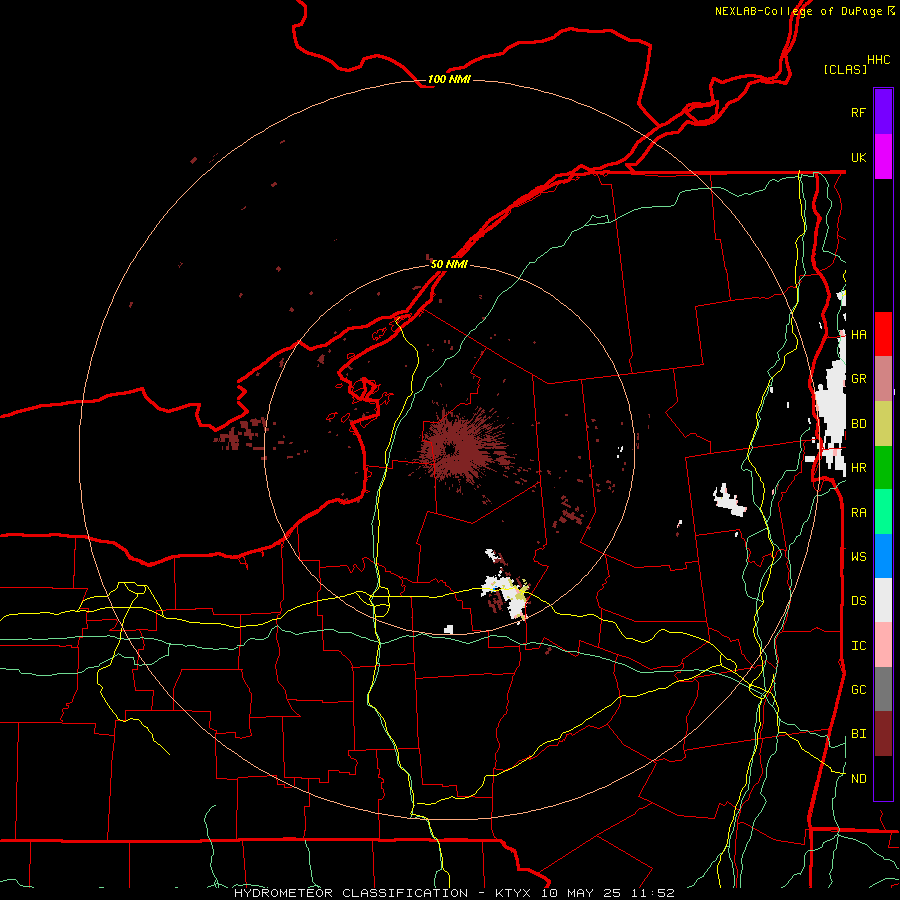The image size is (900, 900).
Task: Click the RF purple legend swatch
Action: point(883,112)
